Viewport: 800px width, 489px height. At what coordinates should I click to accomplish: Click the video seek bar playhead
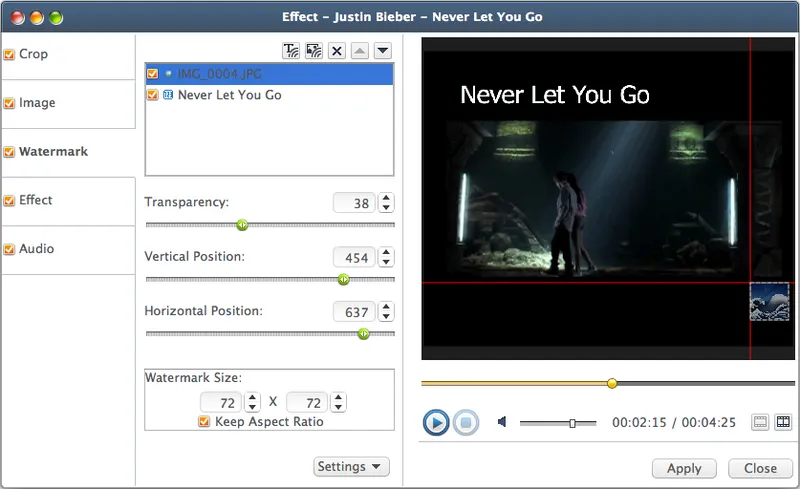coord(612,383)
